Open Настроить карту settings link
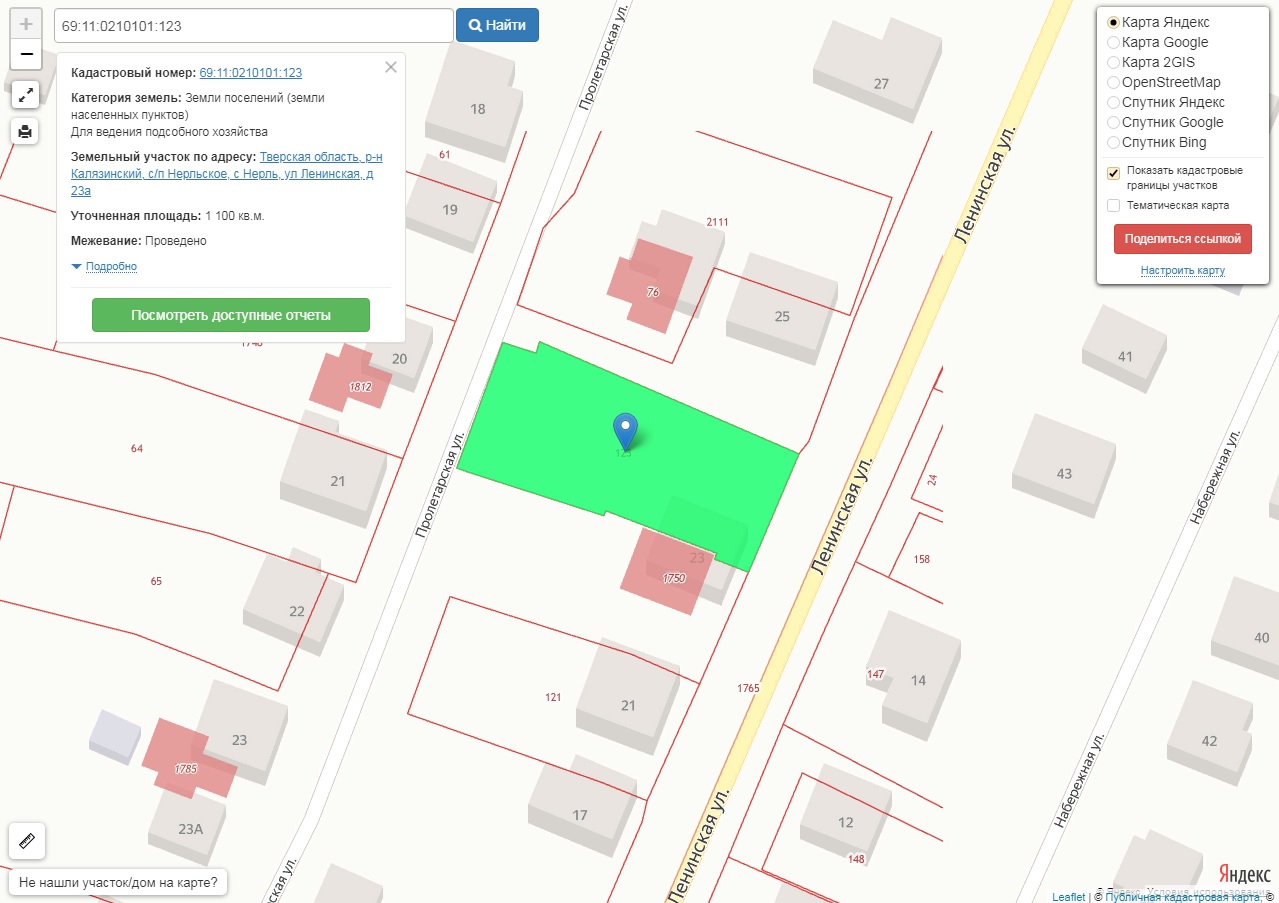The height and width of the screenshot is (903, 1279). 1183,271
